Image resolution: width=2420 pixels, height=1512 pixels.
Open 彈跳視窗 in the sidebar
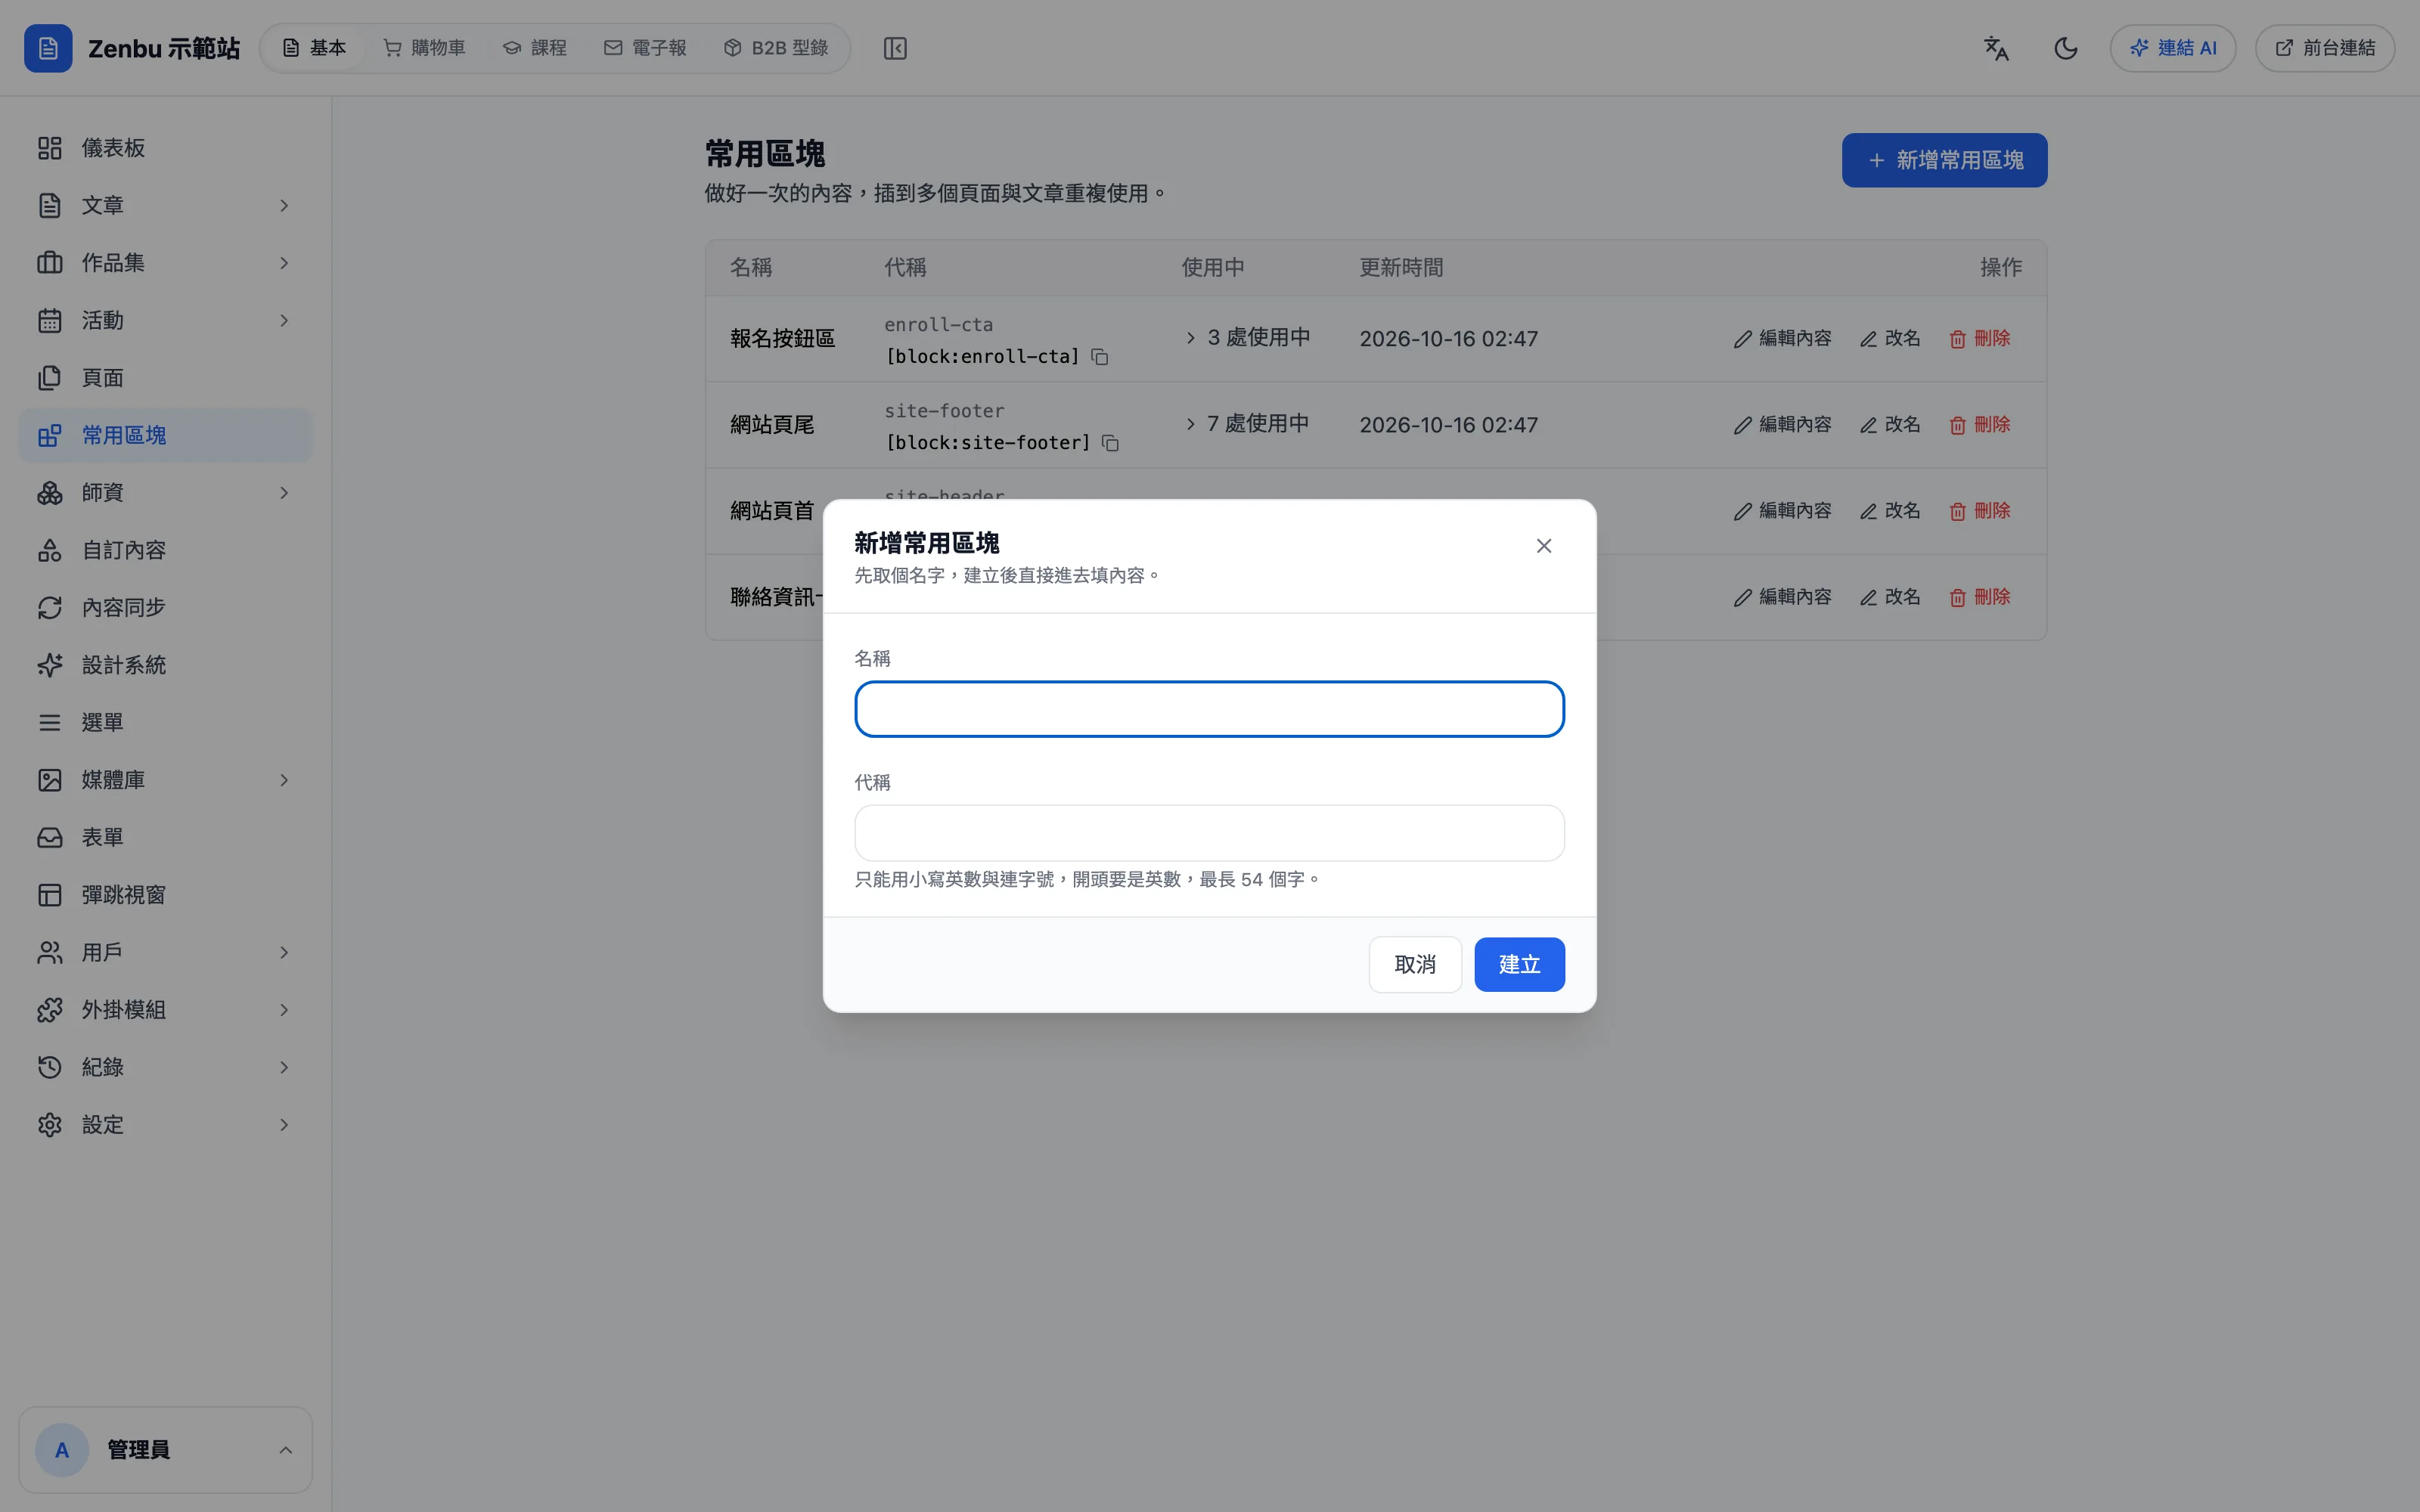[x=166, y=895]
